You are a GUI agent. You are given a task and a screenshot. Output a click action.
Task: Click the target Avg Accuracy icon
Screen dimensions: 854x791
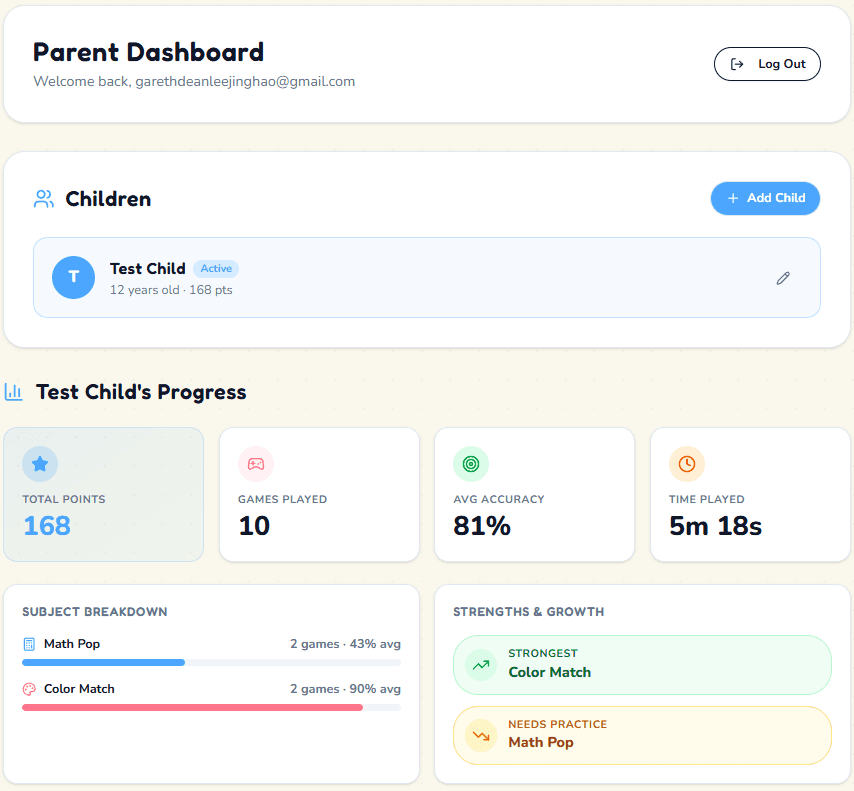(471, 463)
